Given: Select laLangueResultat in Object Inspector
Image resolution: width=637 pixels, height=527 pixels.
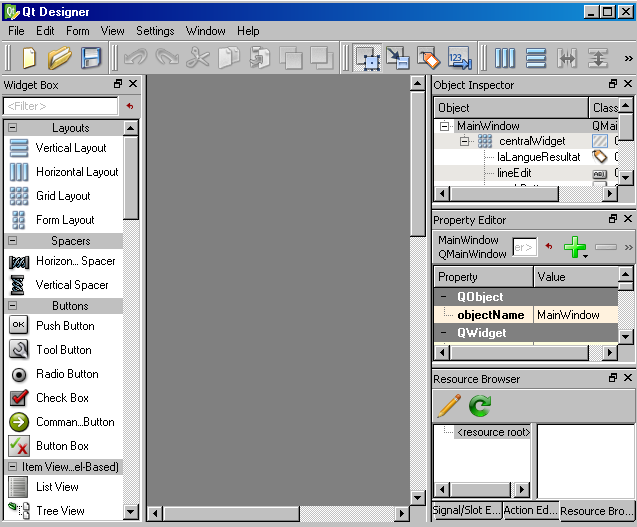Looking at the screenshot, I should [x=539, y=157].
